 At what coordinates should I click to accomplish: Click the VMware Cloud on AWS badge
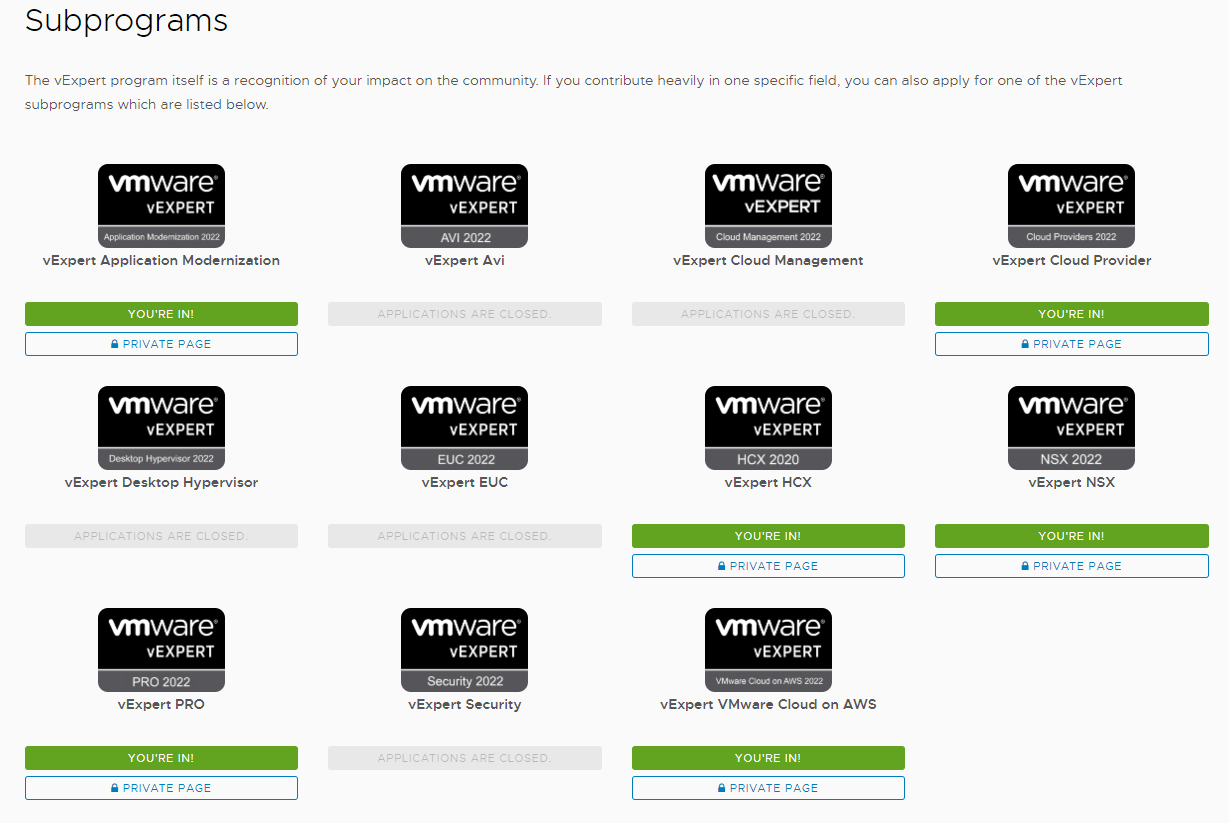point(768,650)
